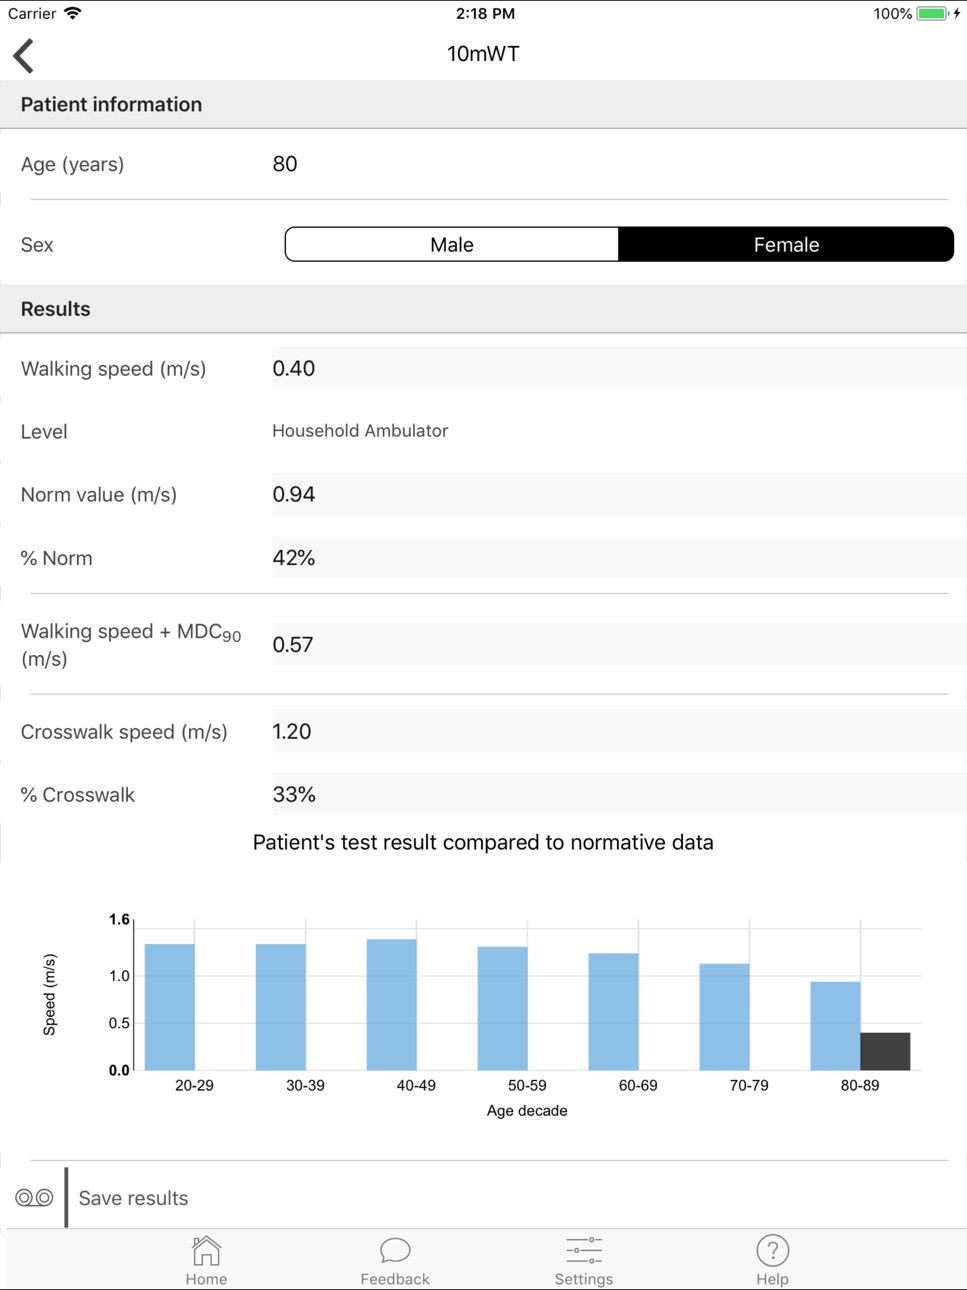This screenshot has height=1290, width=967.
Task: Tap the Walking speed value 0.40
Action: tap(619, 368)
